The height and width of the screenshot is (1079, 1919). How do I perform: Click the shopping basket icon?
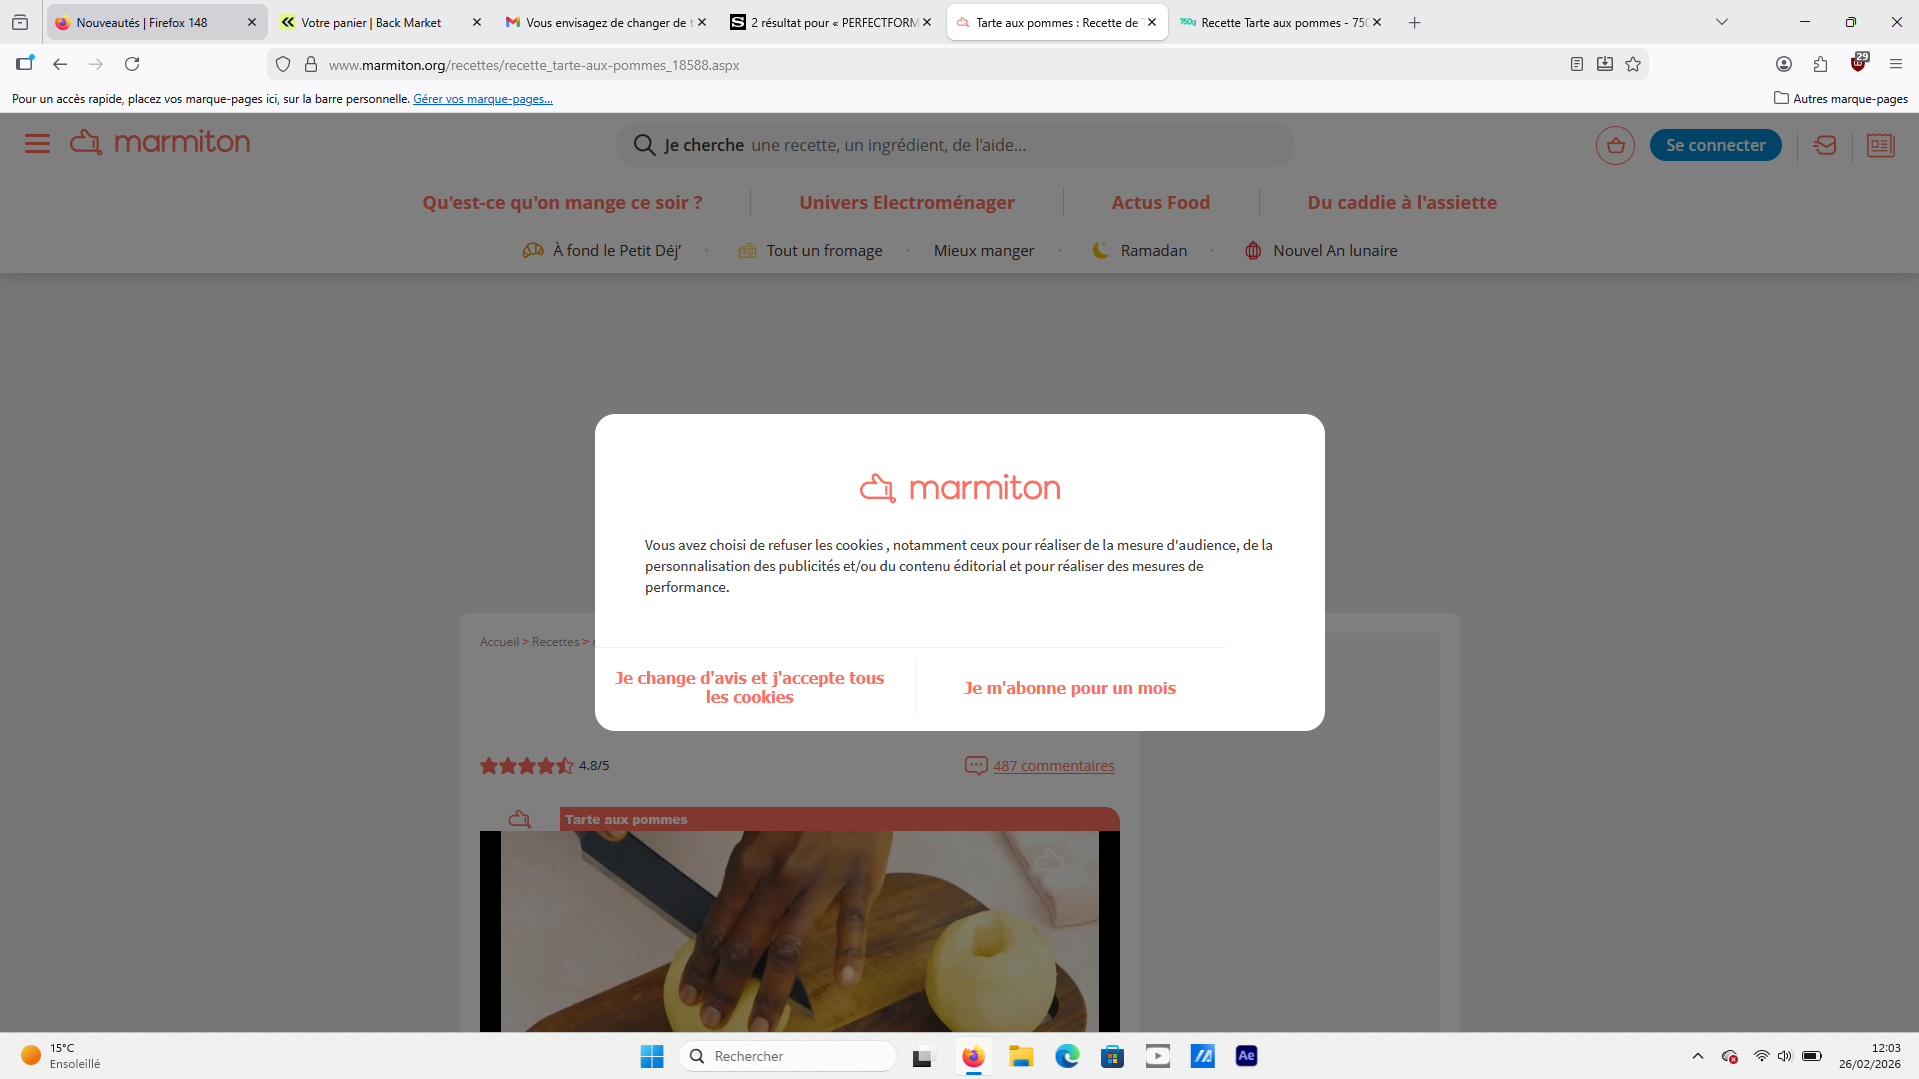1615,146
